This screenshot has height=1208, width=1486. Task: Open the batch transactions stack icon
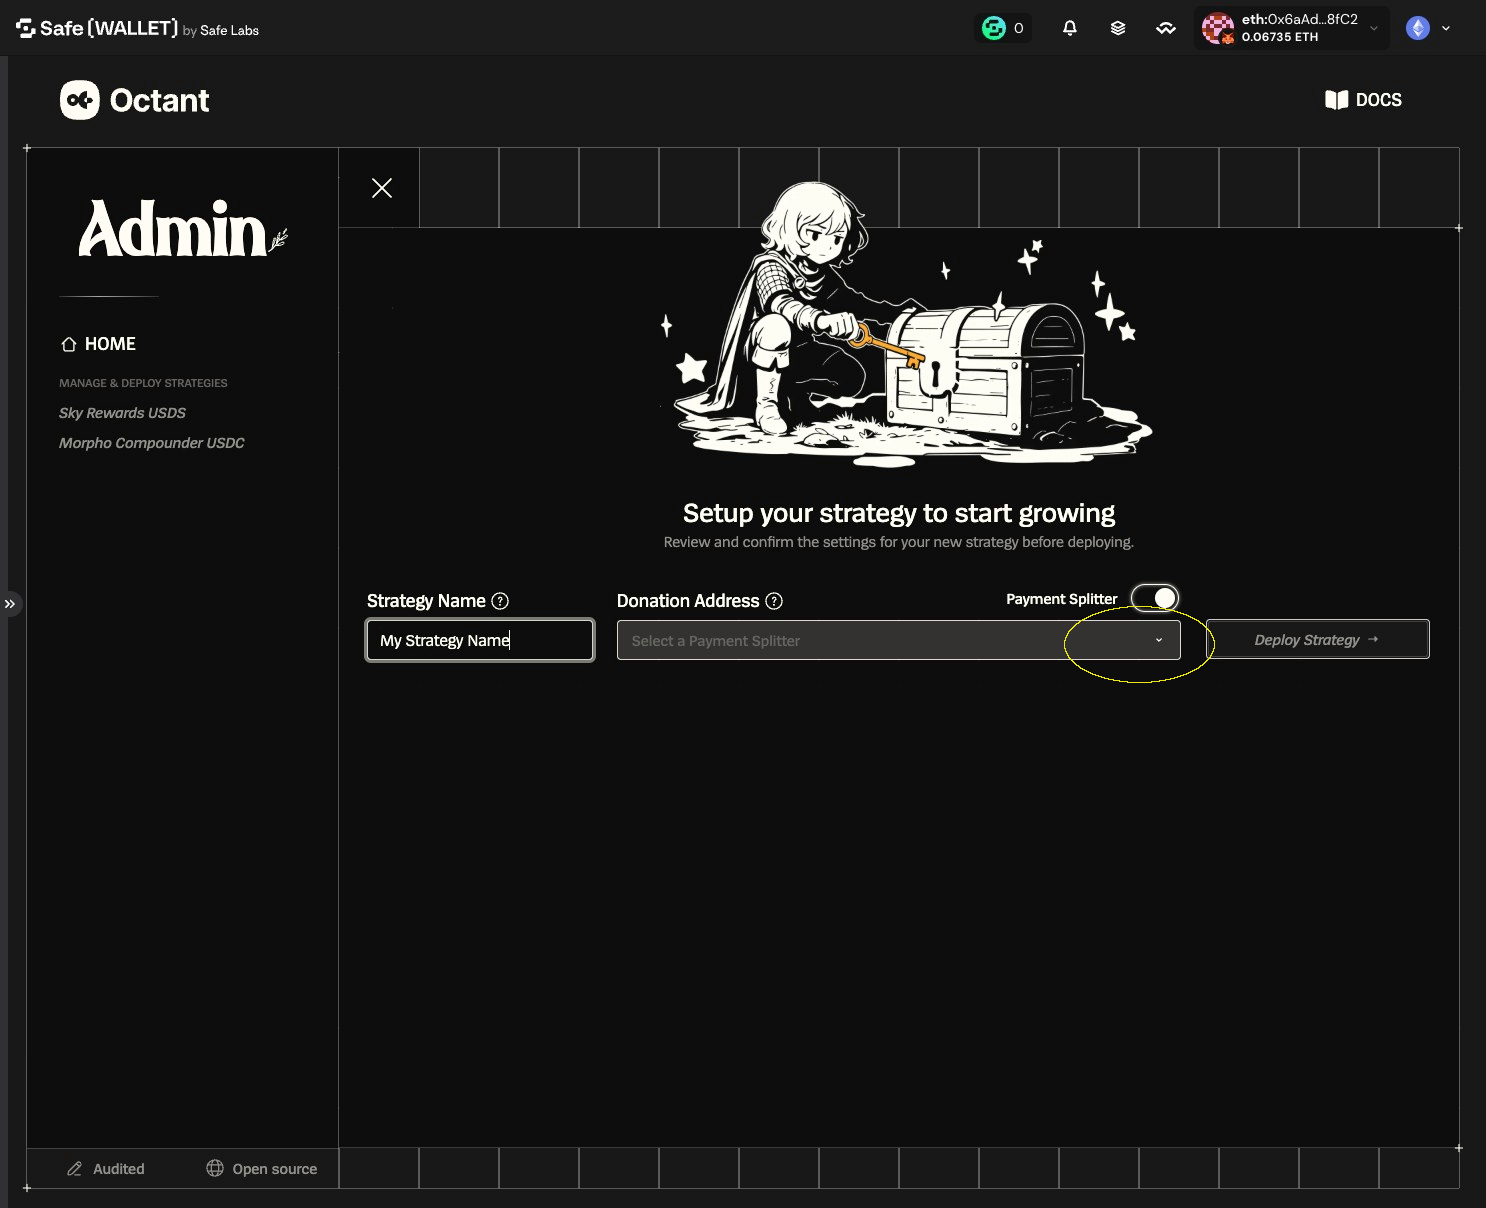[1118, 28]
